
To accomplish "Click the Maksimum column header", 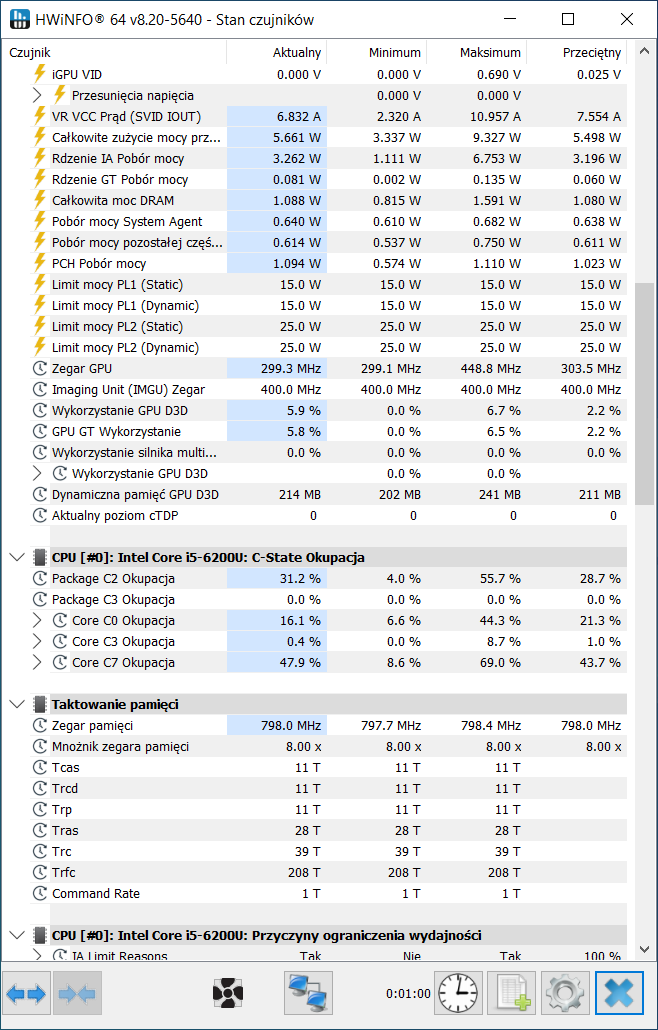I will coord(476,53).
